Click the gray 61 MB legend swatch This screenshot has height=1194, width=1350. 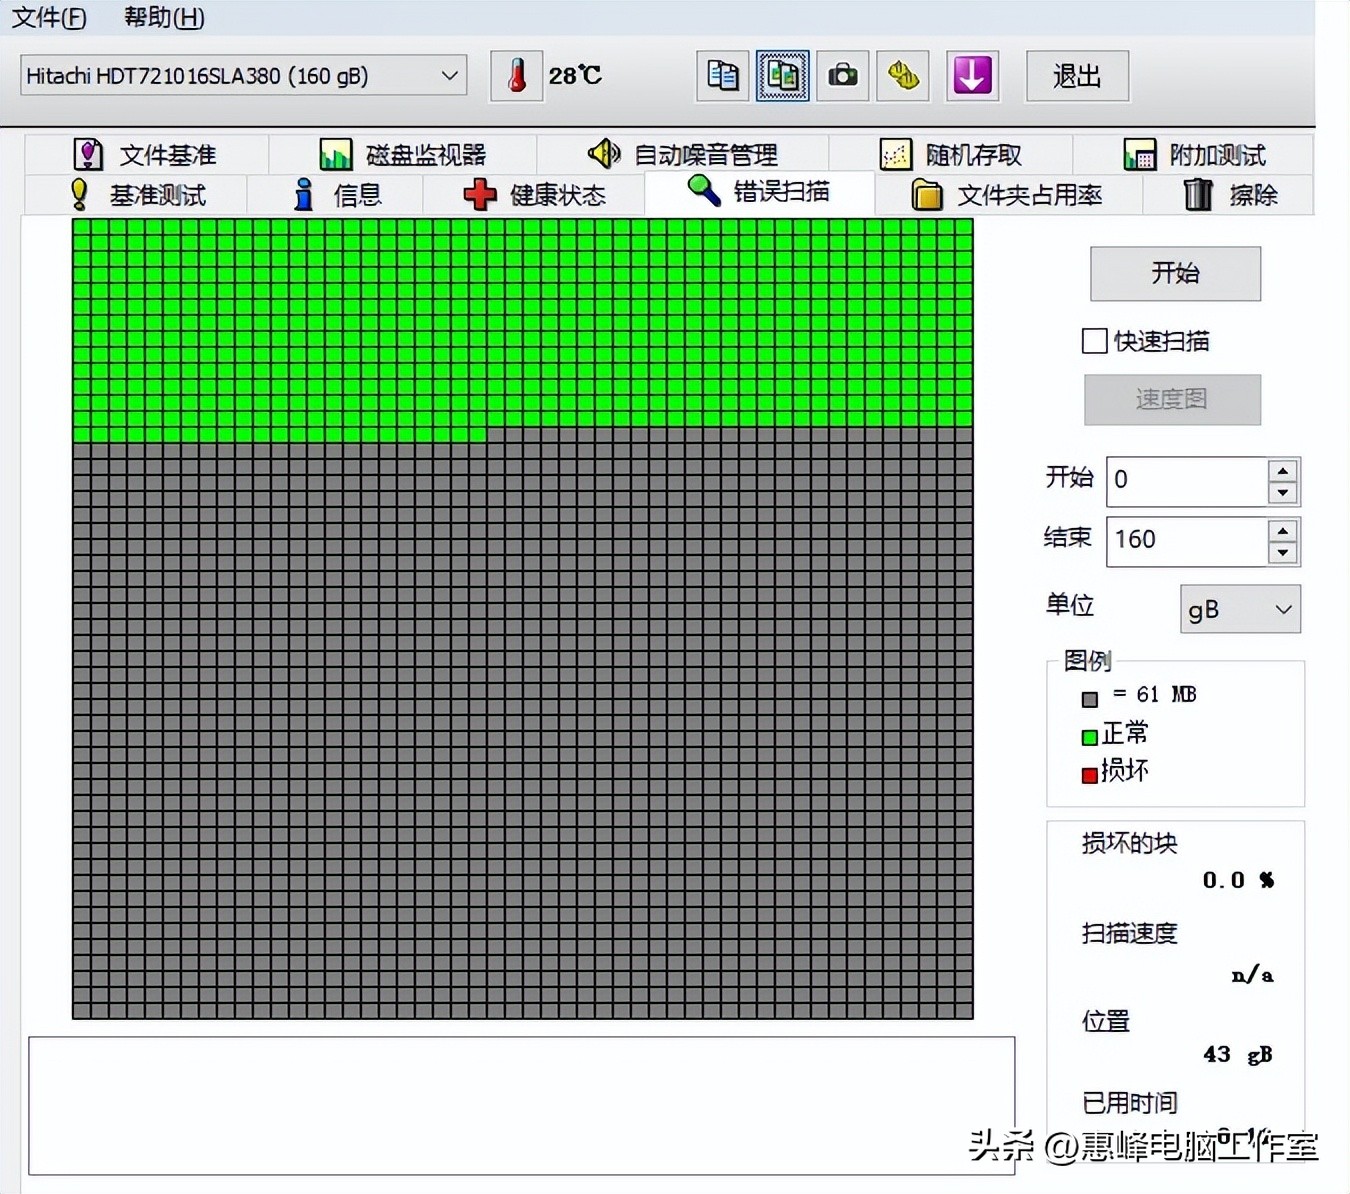coord(1090,699)
